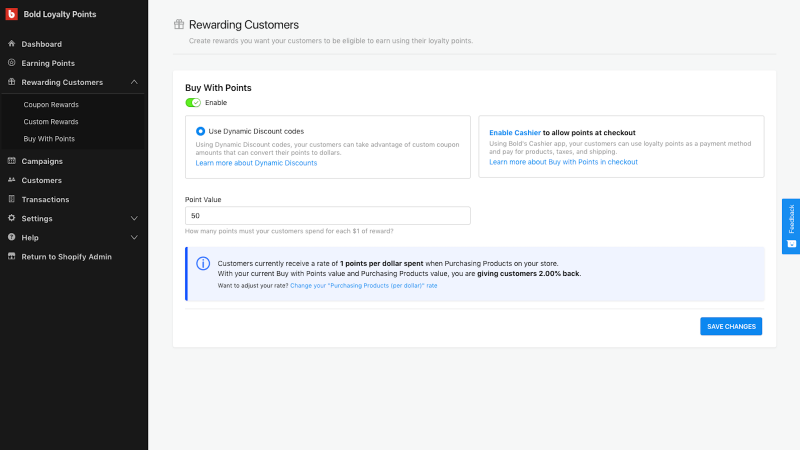Image resolution: width=800 pixels, height=450 pixels.
Task: Click the Buy With Points heading
Action: click(218, 88)
